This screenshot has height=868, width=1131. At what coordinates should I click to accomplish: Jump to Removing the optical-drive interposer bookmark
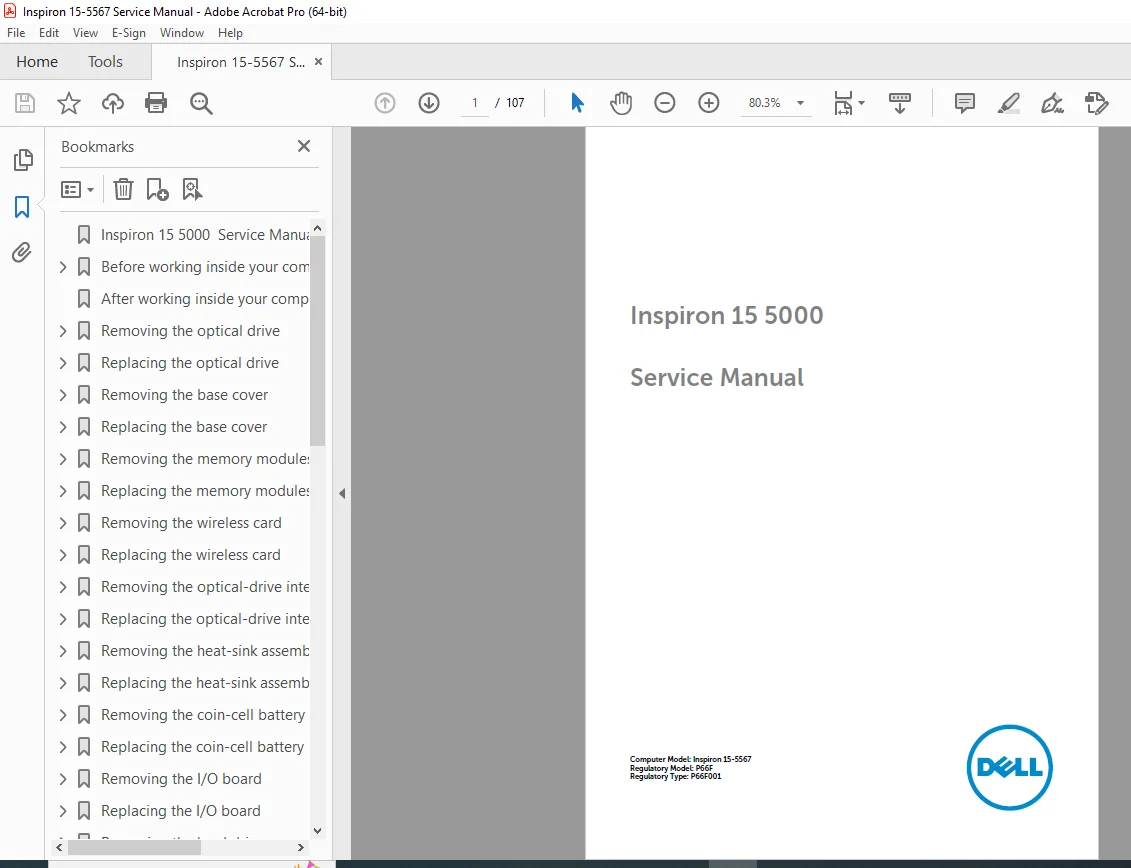206,587
